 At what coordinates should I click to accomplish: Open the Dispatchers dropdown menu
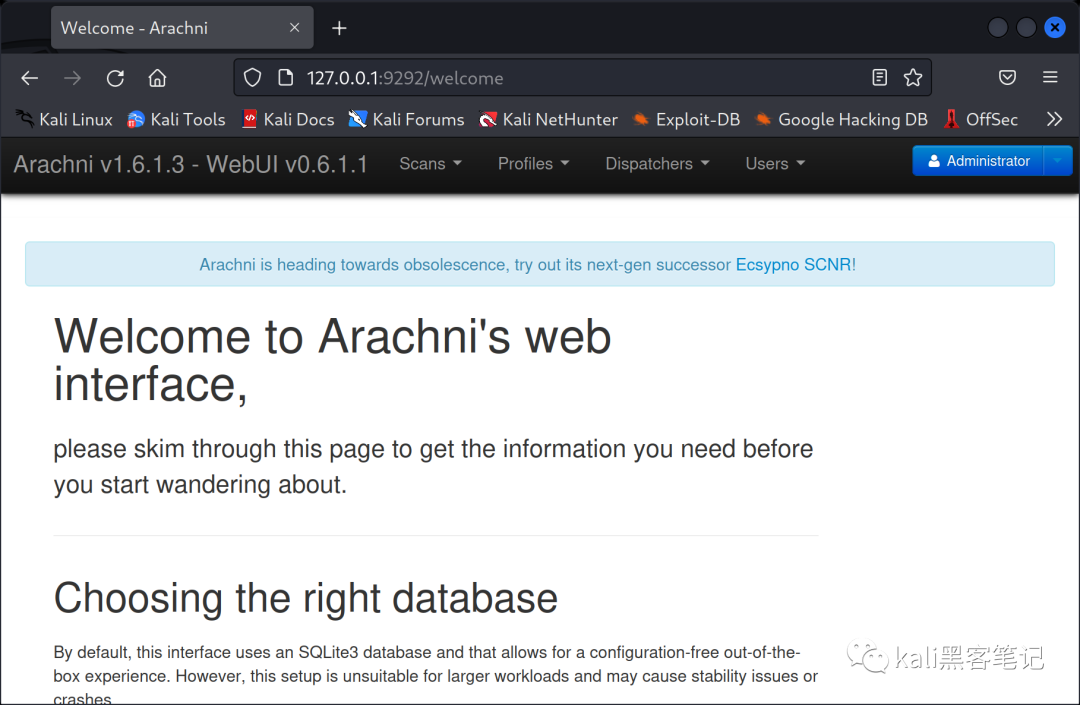[657, 164]
